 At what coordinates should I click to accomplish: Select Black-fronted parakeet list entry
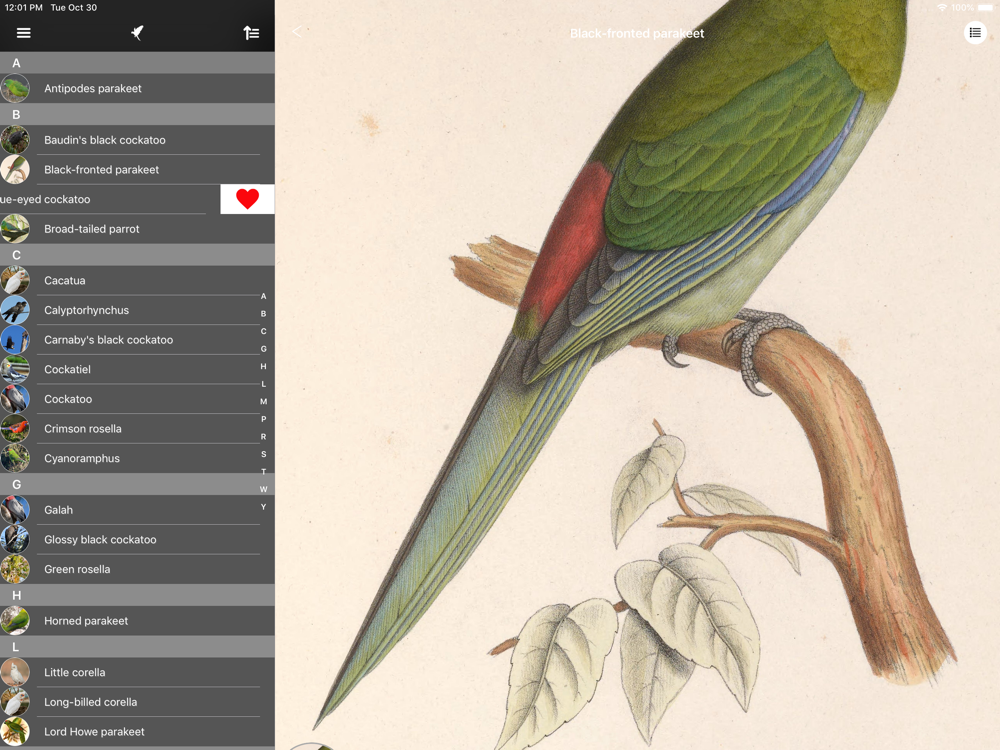[x=137, y=170]
